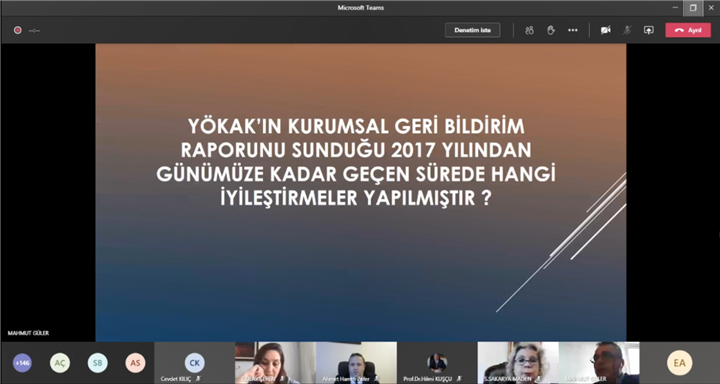The height and width of the screenshot is (384, 720).
Task: Open the more actions ellipsis menu
Action: pyautogui.click(x=573, y=30)
